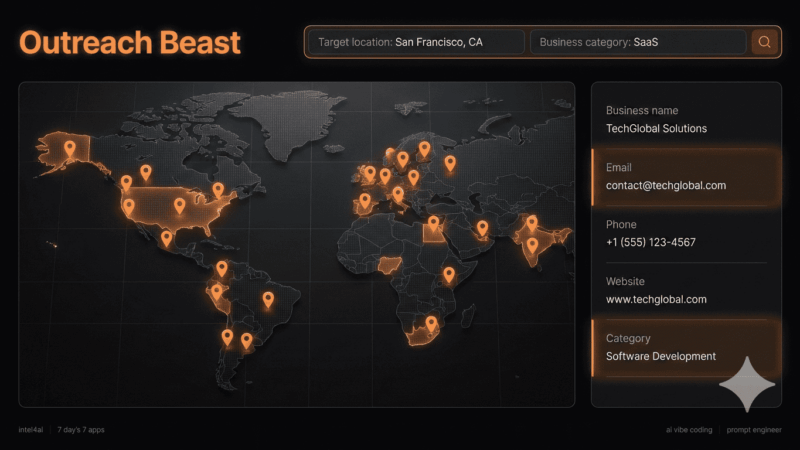Image resolution: width=800 pixels, height=450 pixels.
Task: Select the map pin on Finland
Action: [x=424, y=149]
